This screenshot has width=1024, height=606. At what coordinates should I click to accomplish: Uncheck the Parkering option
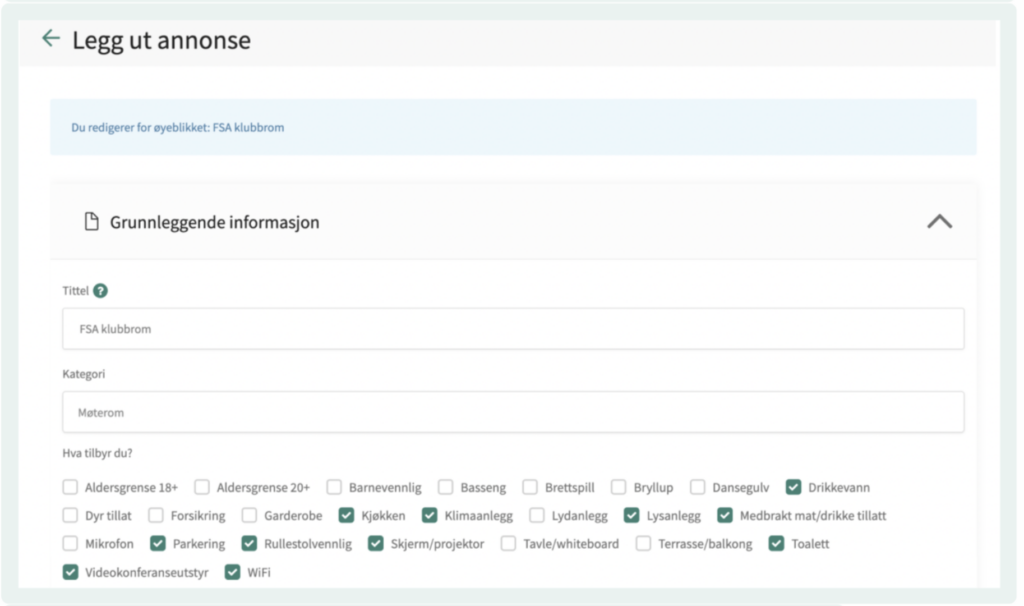[158, 544]
